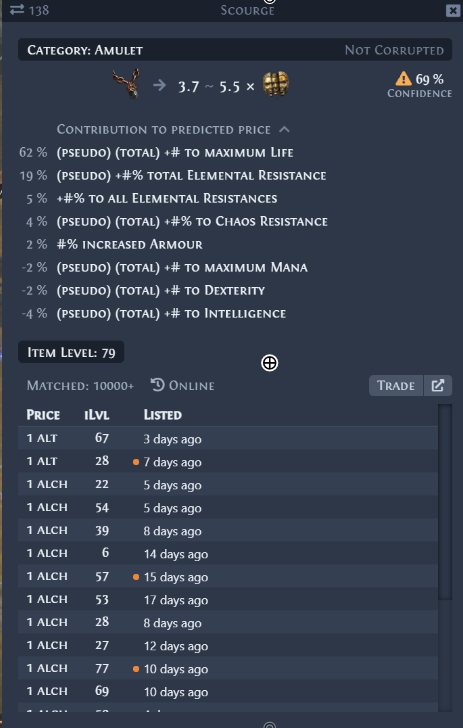This screenshot has height=728, width=463.
Task: Click the Online history clock icon
Action: (158, 385)
